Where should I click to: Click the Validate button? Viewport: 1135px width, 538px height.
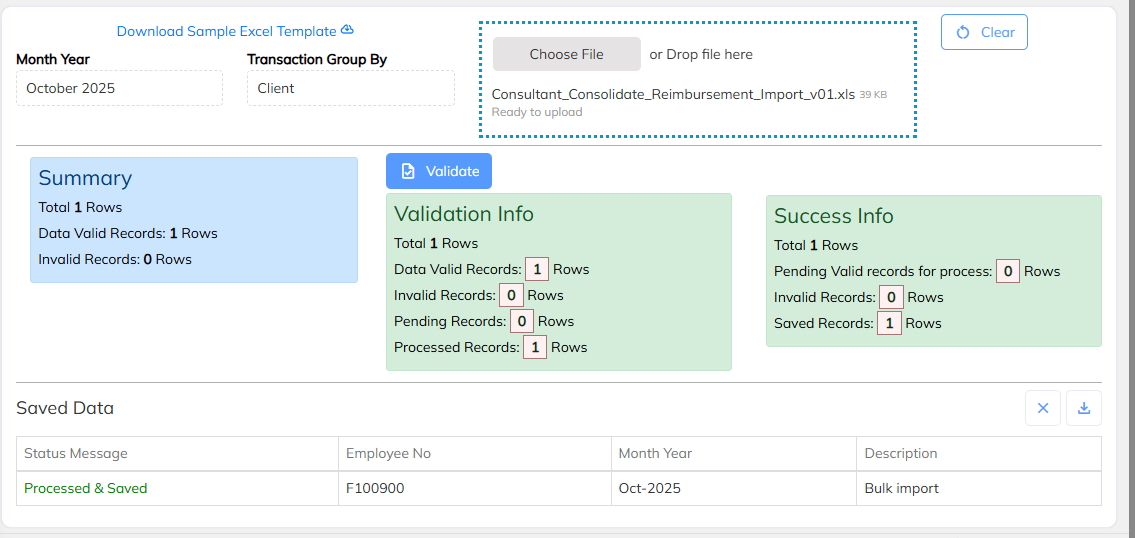click(439, 171)
